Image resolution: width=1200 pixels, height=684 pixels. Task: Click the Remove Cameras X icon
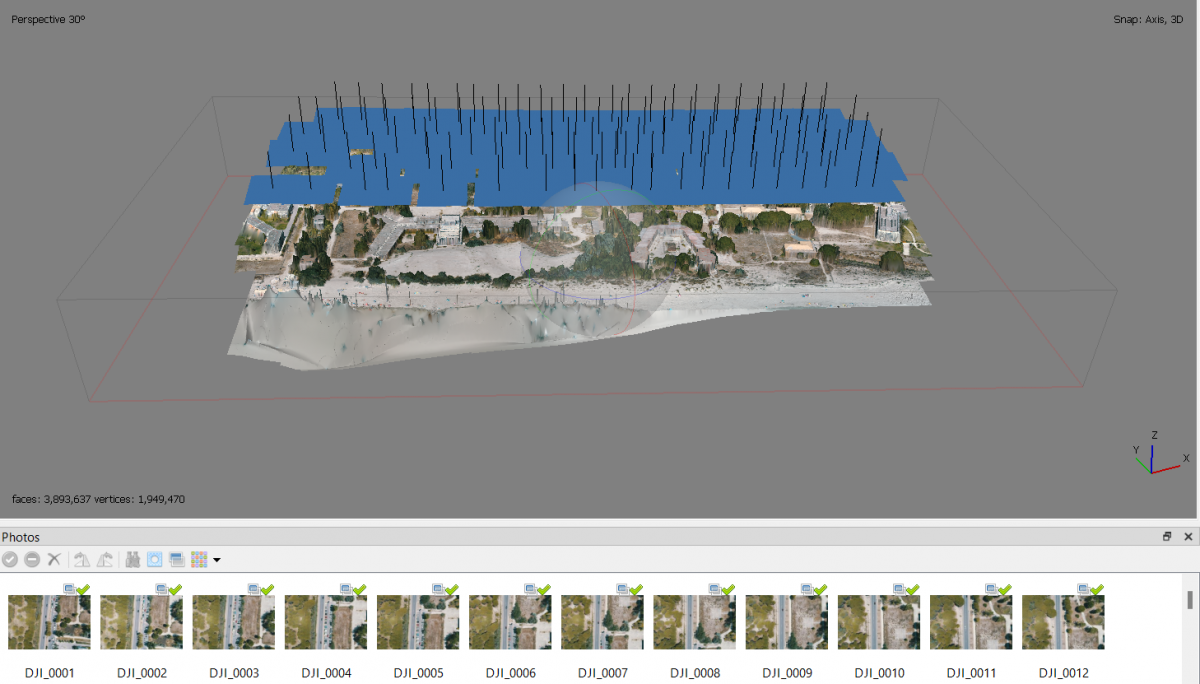(x=55, y=560)
